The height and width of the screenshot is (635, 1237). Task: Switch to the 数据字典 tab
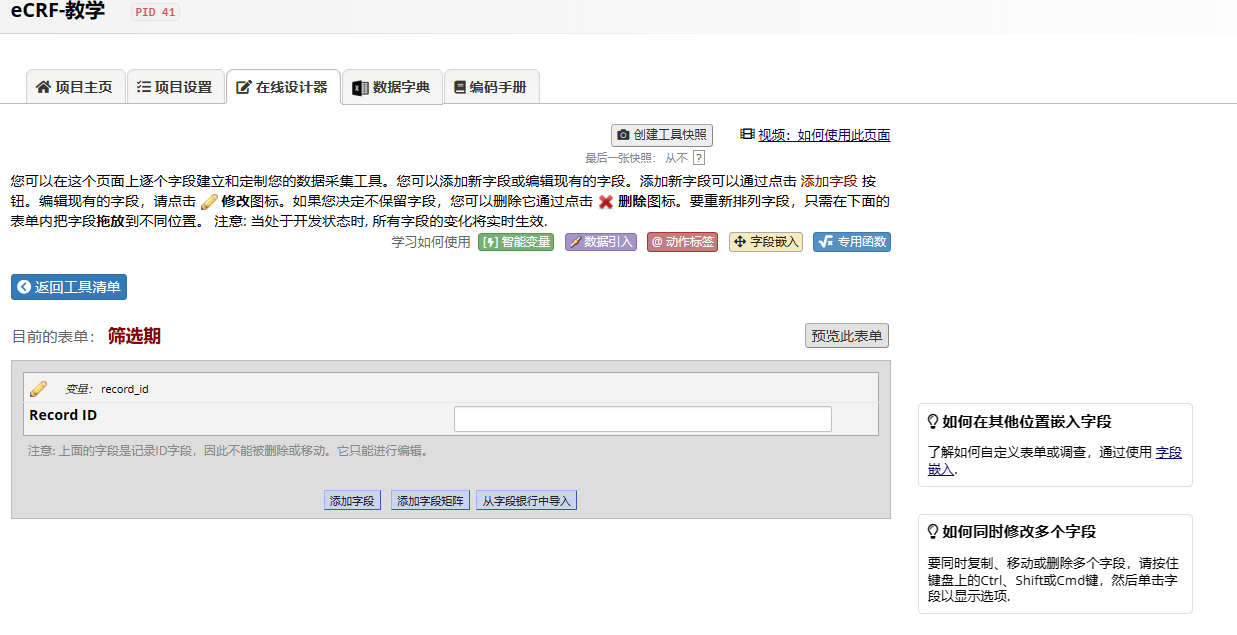[x=392, y=87]
